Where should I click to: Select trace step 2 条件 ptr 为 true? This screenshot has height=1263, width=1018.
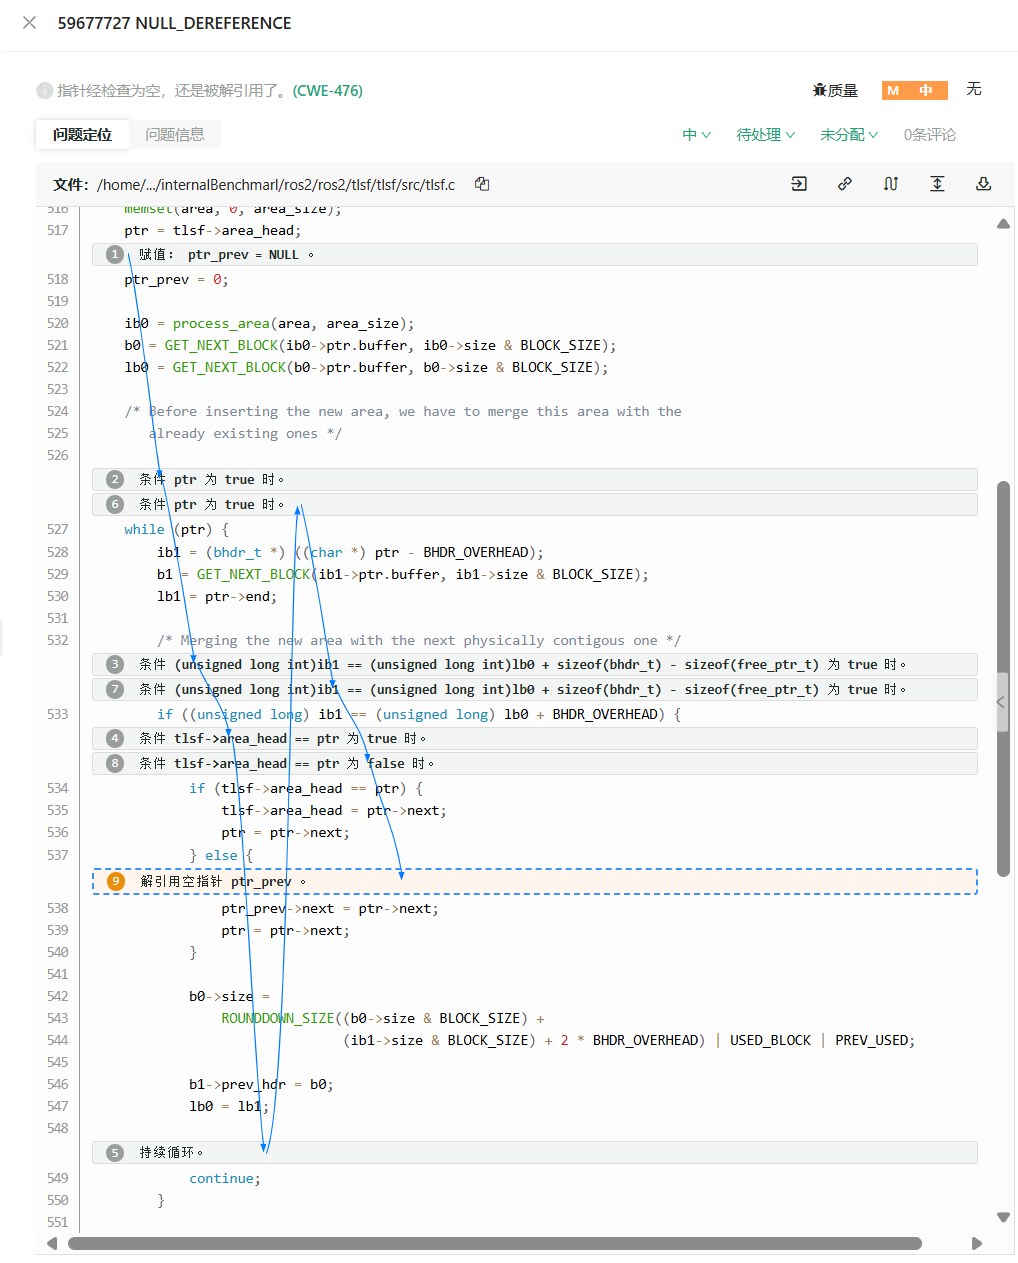tap(535, 480)
